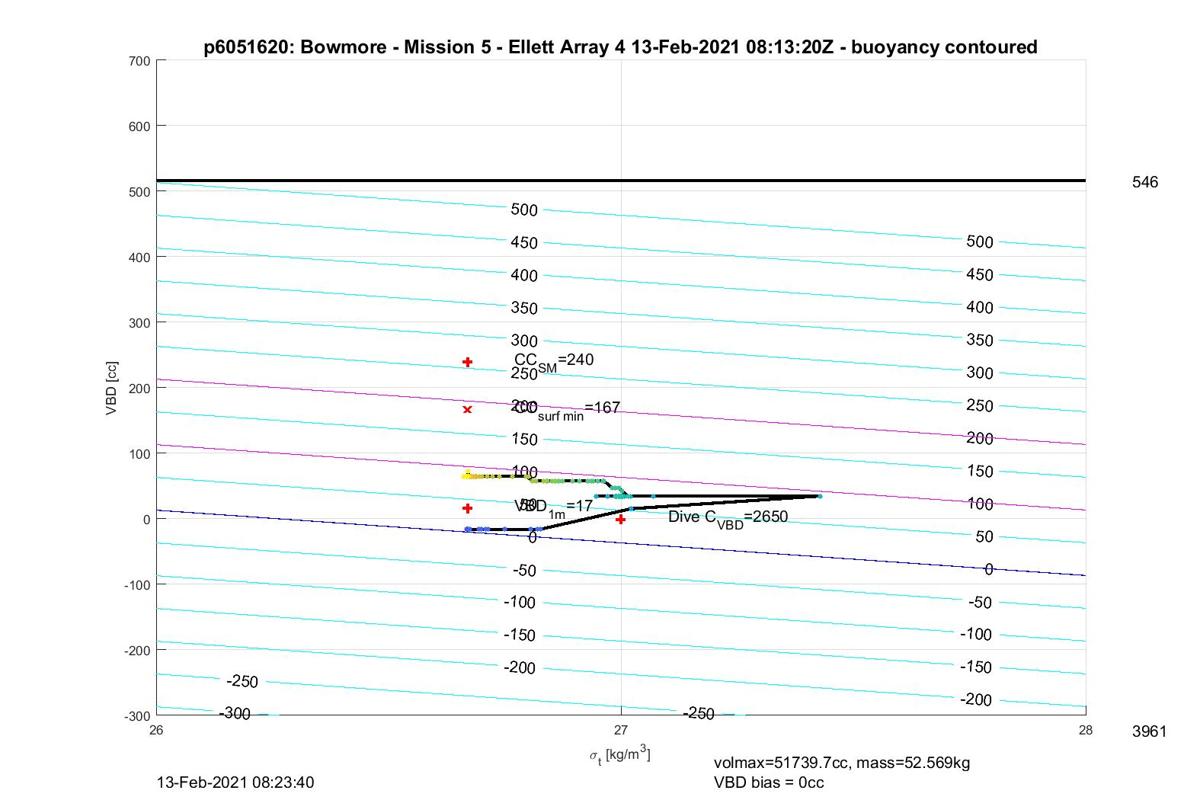
Task: Click the thick black horizontal line labeled 546
Action: pos(621,181)
